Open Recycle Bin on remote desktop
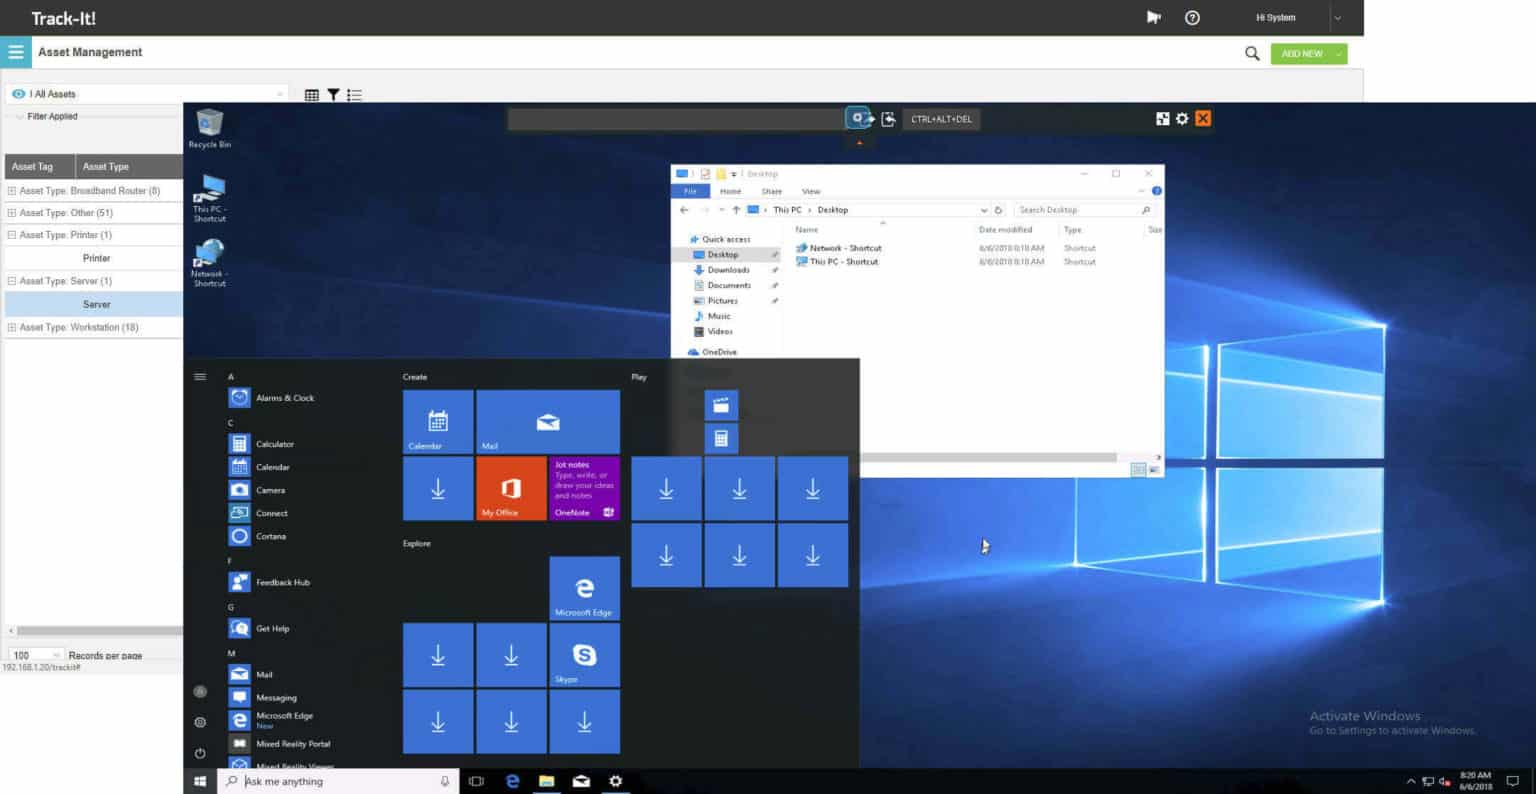The width and height of the screenshot is (1536, 794). [210, 129]
